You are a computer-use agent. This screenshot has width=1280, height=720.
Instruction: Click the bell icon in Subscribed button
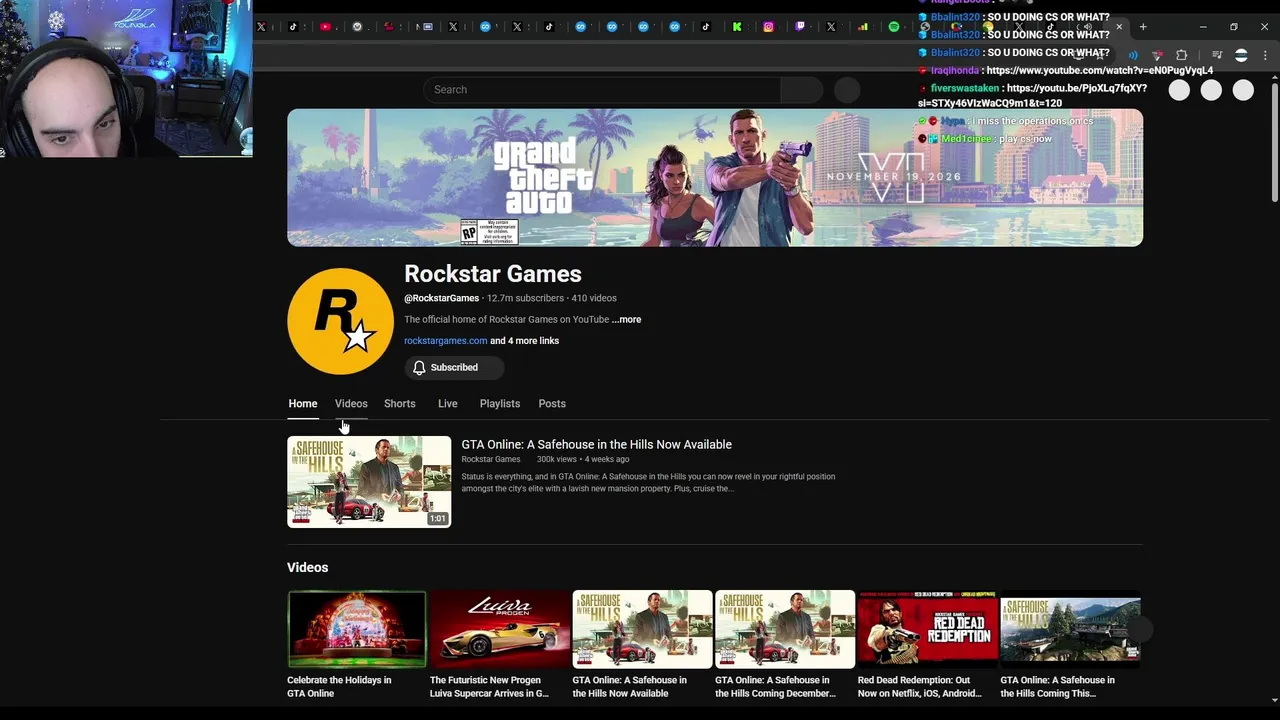[x=419, y=368]
